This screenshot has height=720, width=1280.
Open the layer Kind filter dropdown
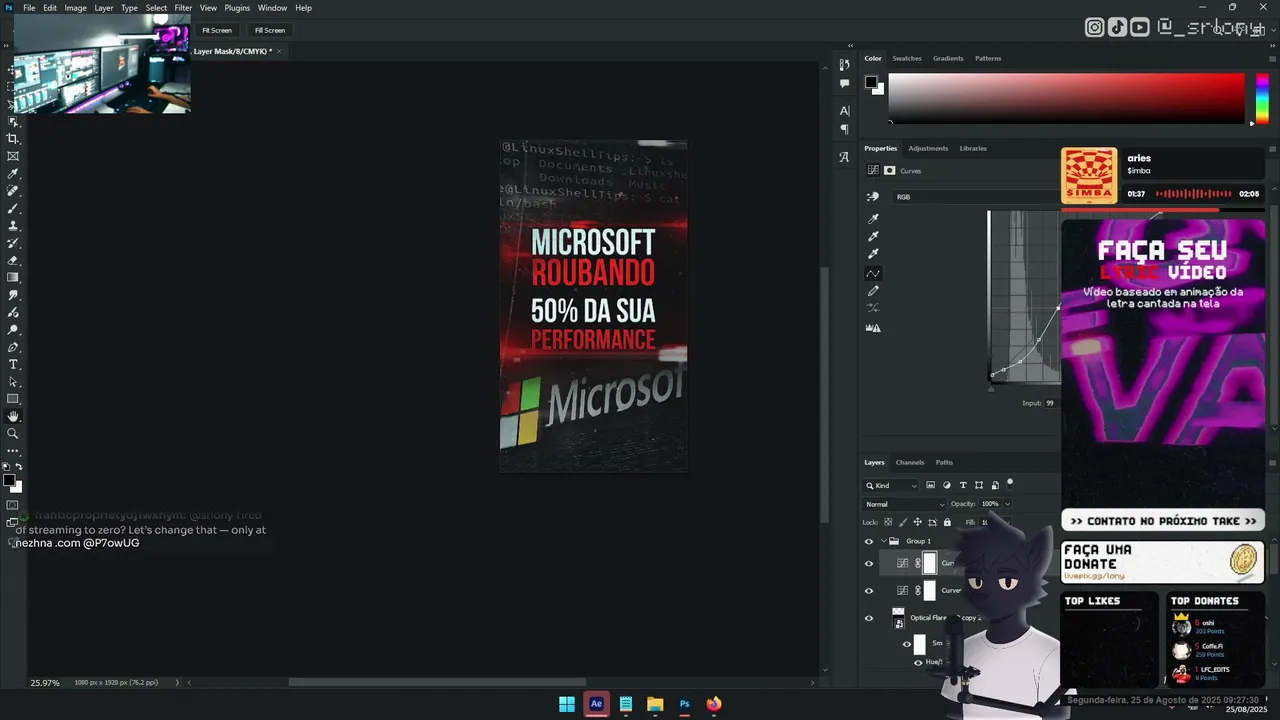(x=891, y=485)
